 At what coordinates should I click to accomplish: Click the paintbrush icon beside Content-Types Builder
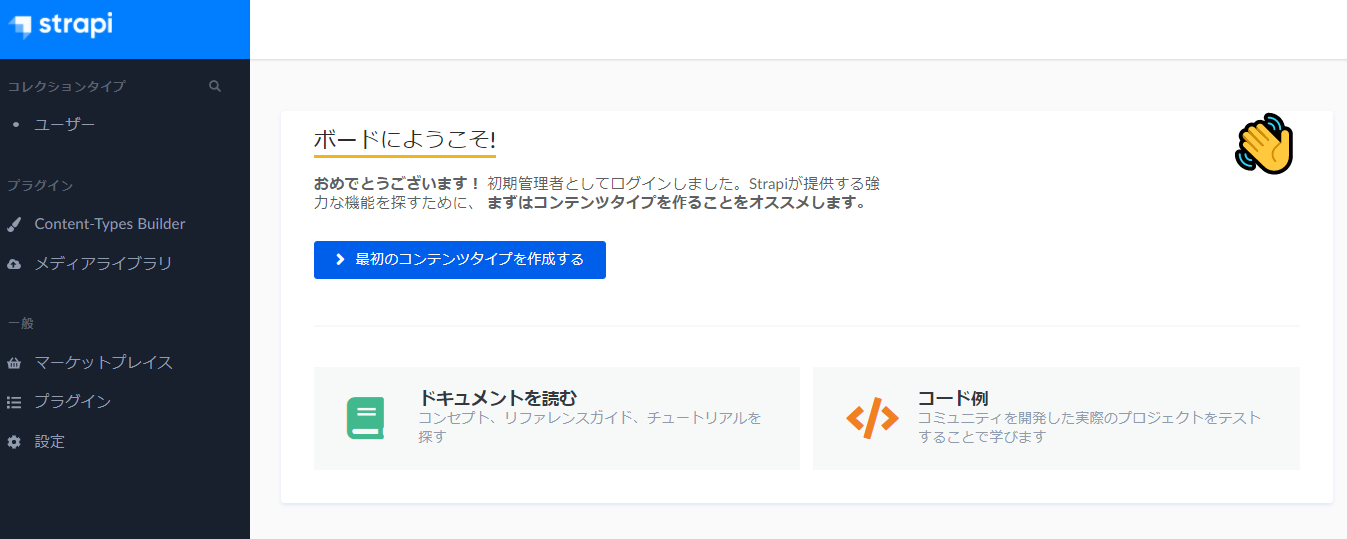(x=14, y=224)
